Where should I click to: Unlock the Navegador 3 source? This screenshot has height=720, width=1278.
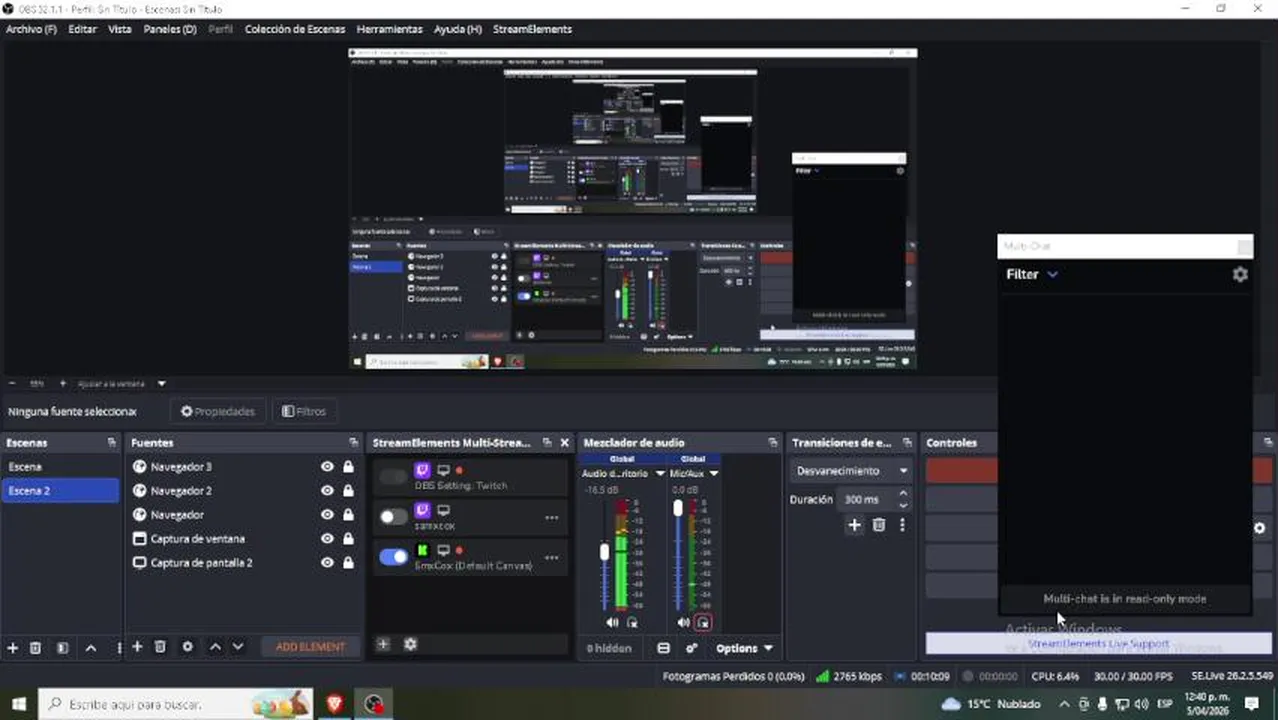click(348, 467)
